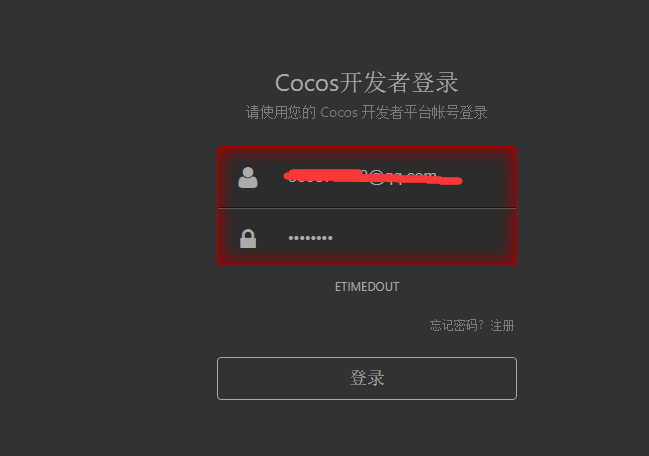Image resolution: width=649 pixels, height=456 pixels.
Task: Focus the email account input field
Action: [x=367, y=178]
